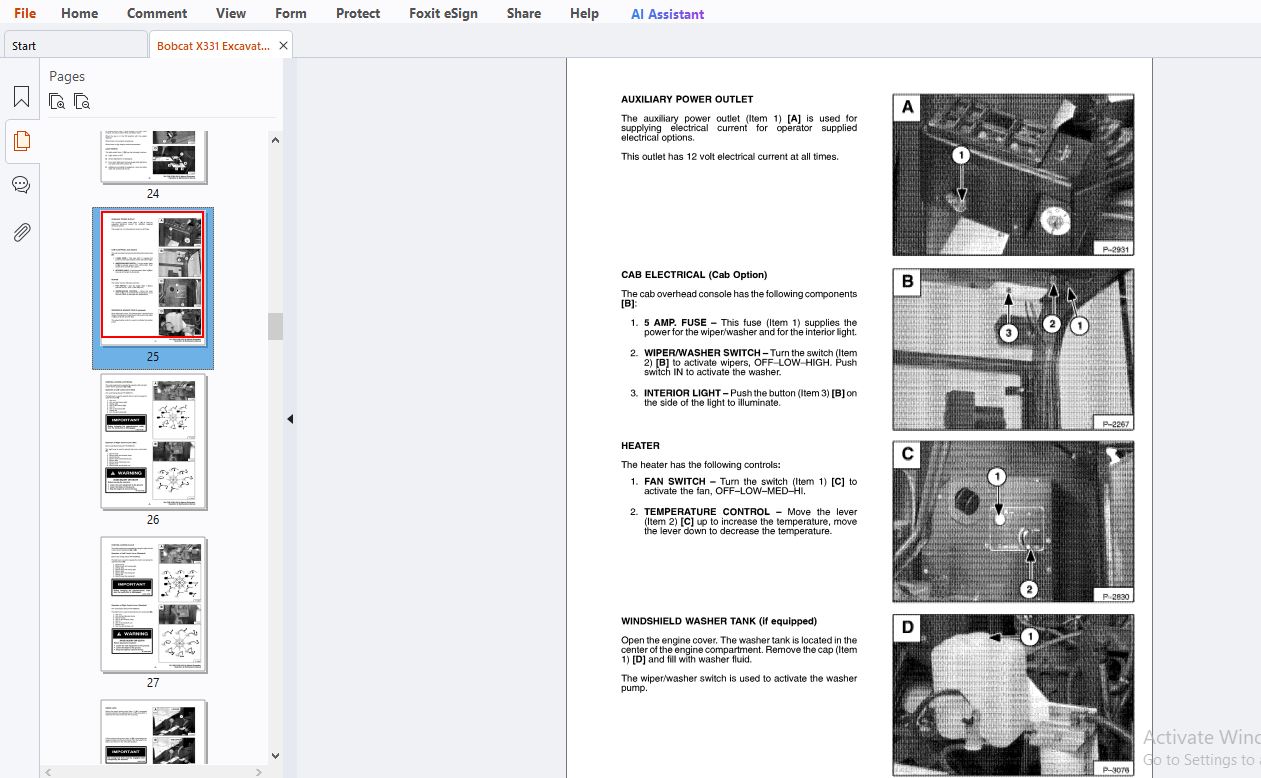Viewport: 1261px width, 778px height.
Task: Click the WINDSHIELD WASHER TANK heading
Action: tap(719, 621)
